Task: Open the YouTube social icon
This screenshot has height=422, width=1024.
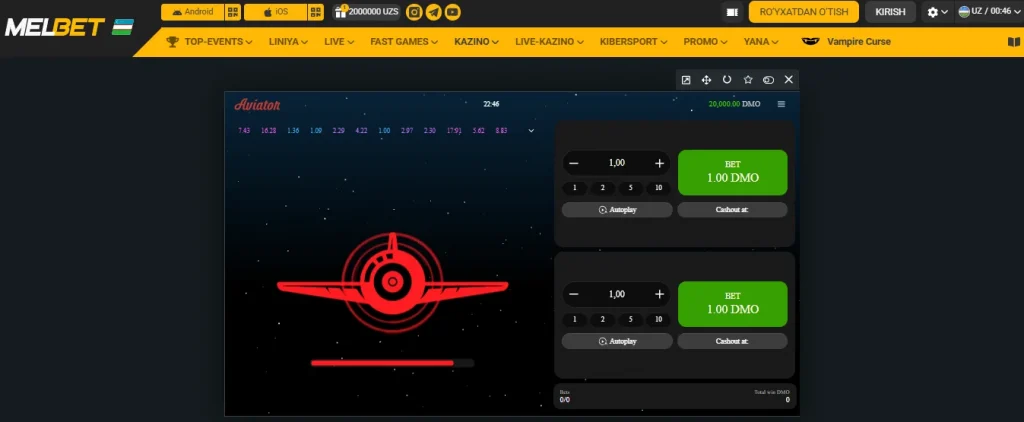Action: click(453, 12)
